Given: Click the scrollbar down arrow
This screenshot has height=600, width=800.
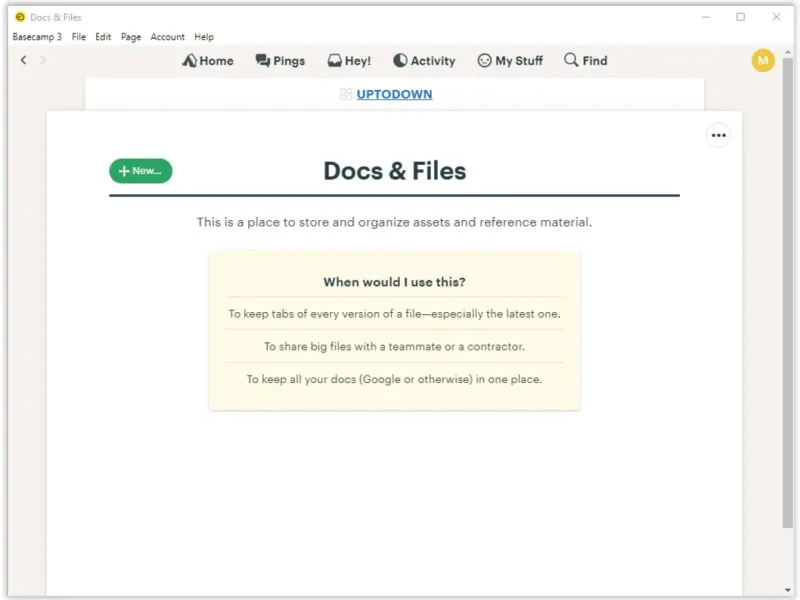Looking at the screenshot, I should pyautogui.click(x=788, y=590).
